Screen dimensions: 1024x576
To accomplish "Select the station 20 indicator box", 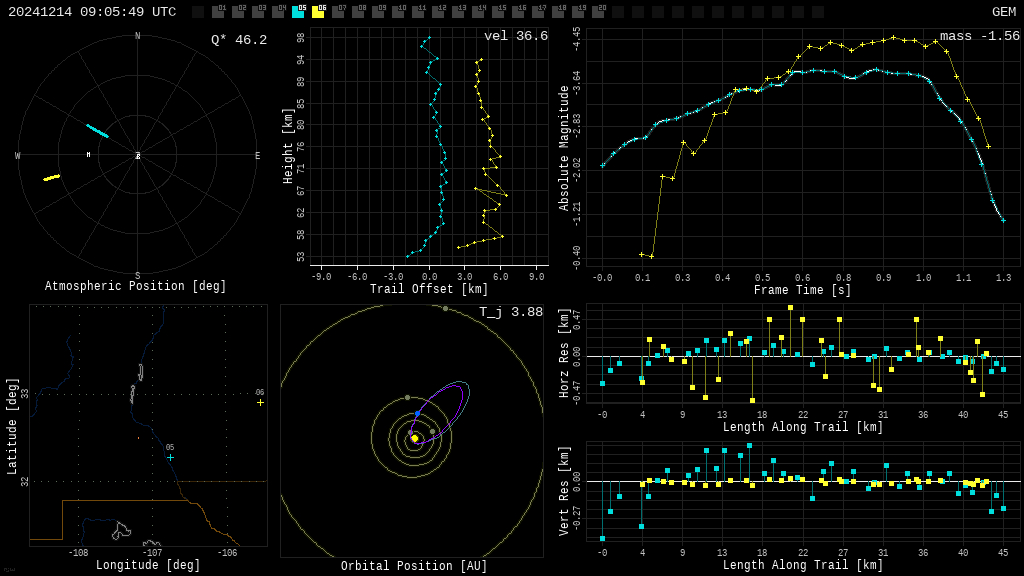I will tap(598, 12).
